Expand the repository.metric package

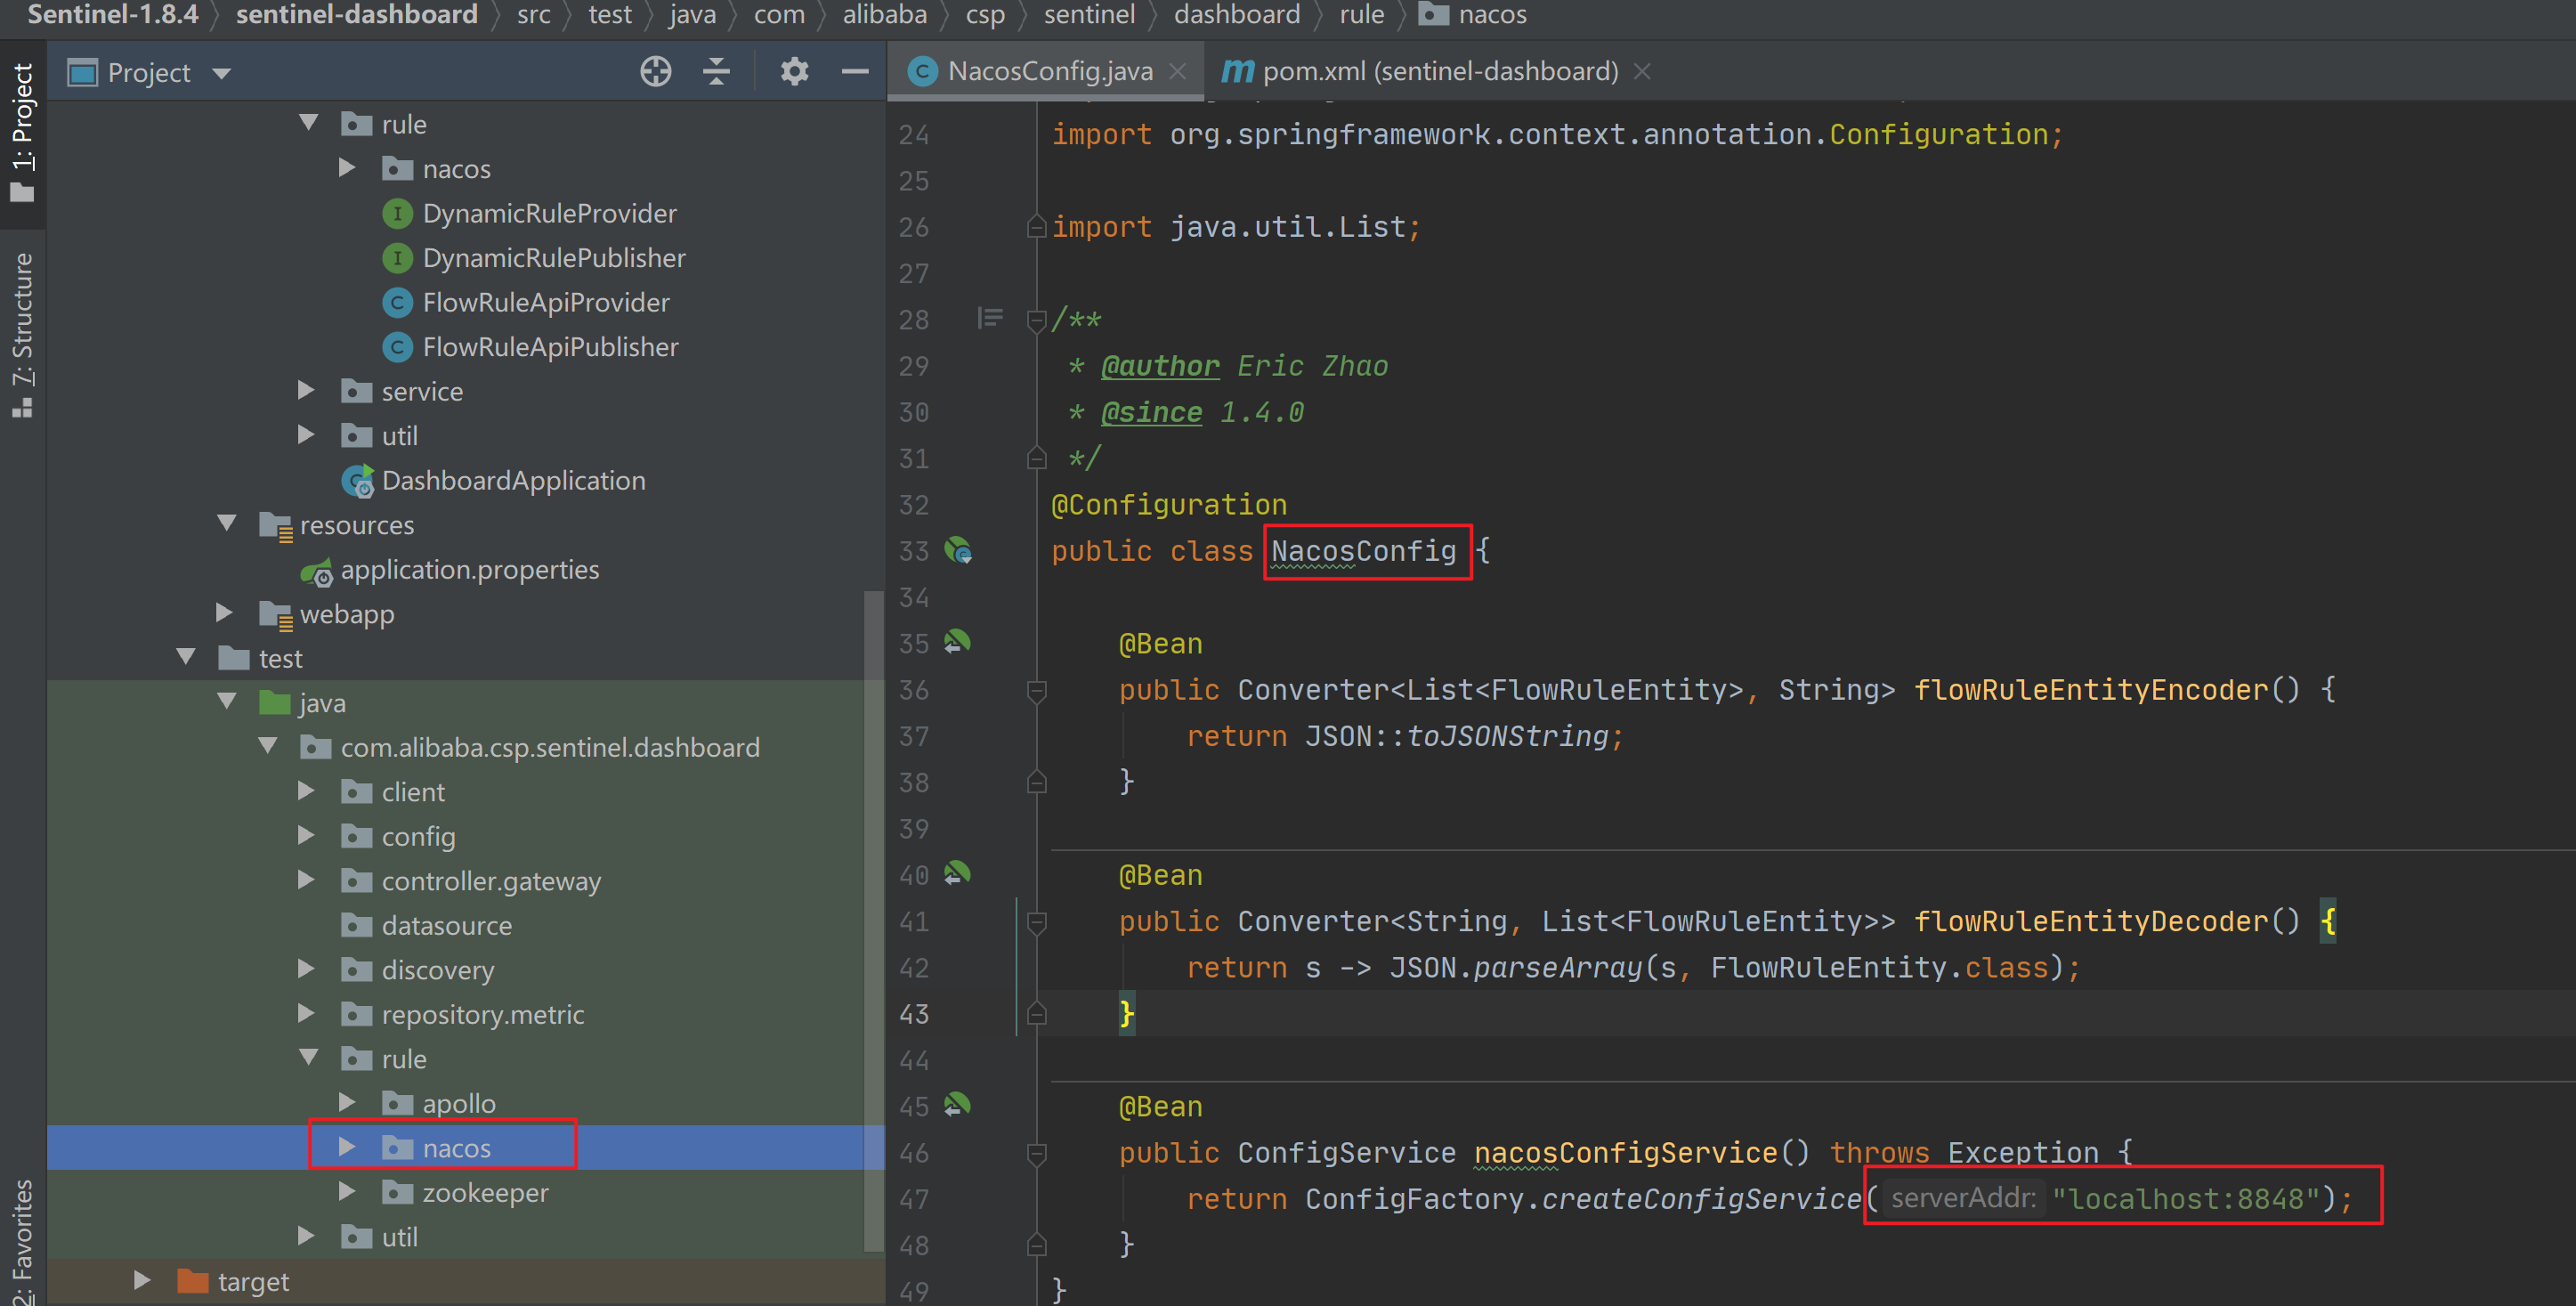pos(306,1013)
